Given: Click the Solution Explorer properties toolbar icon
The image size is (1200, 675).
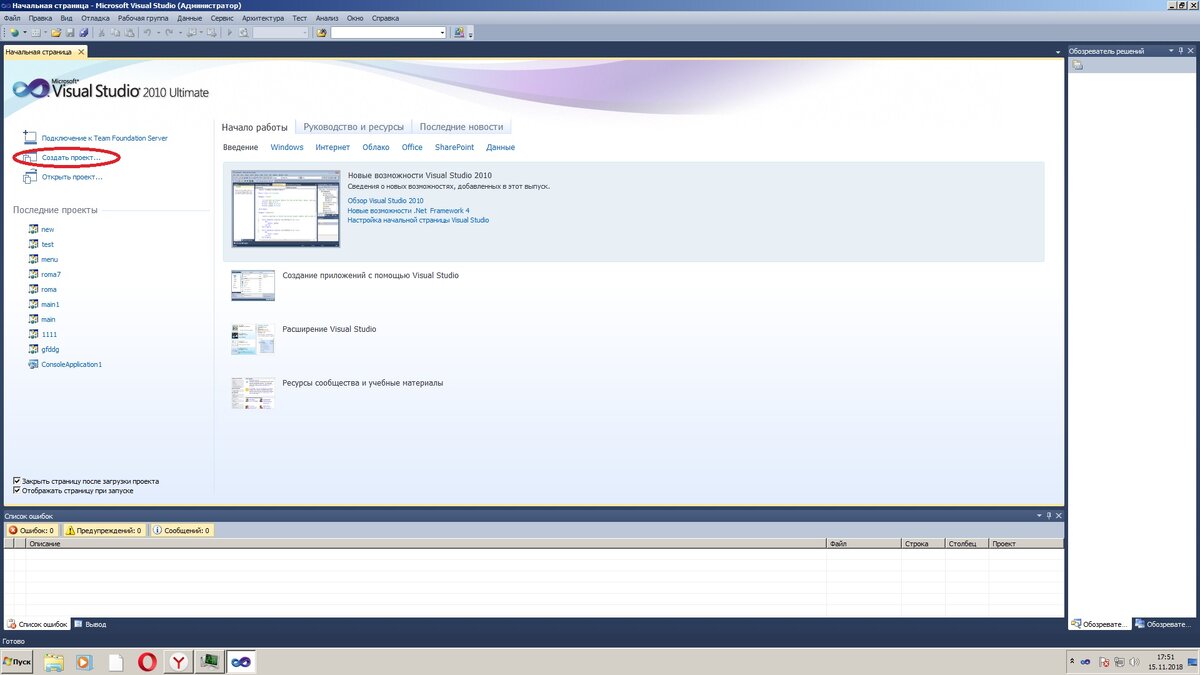Looking at the screenshot, I should [x=1078, y=65].
